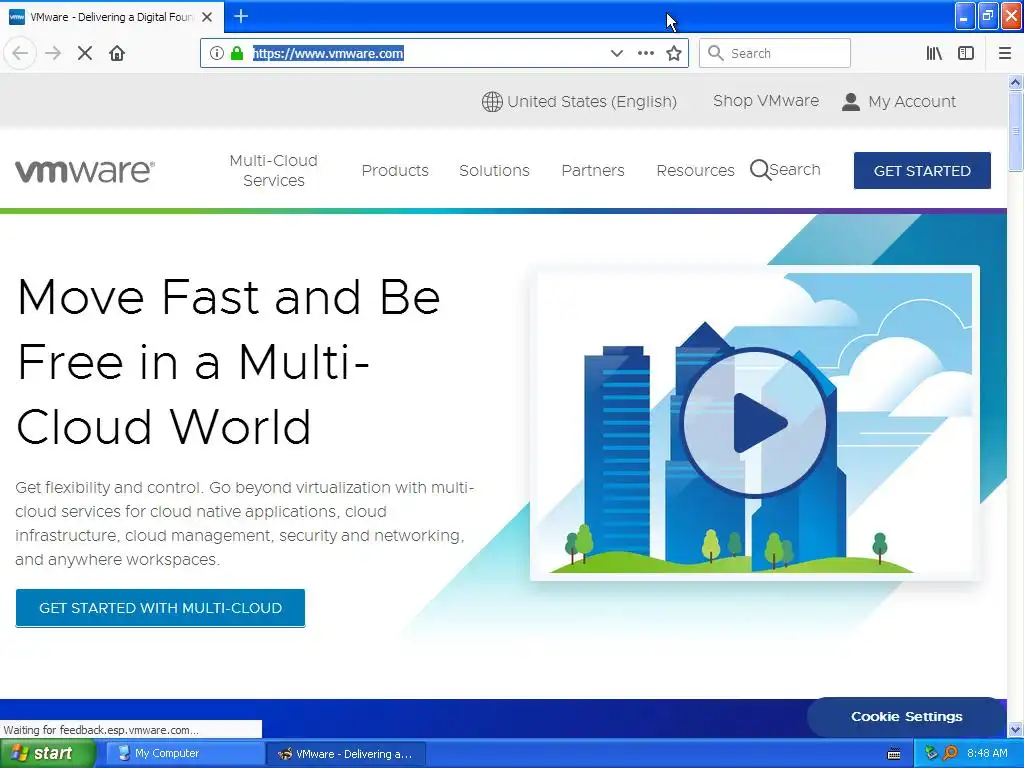Go to the Firefox home page icon

coord(117,53)
